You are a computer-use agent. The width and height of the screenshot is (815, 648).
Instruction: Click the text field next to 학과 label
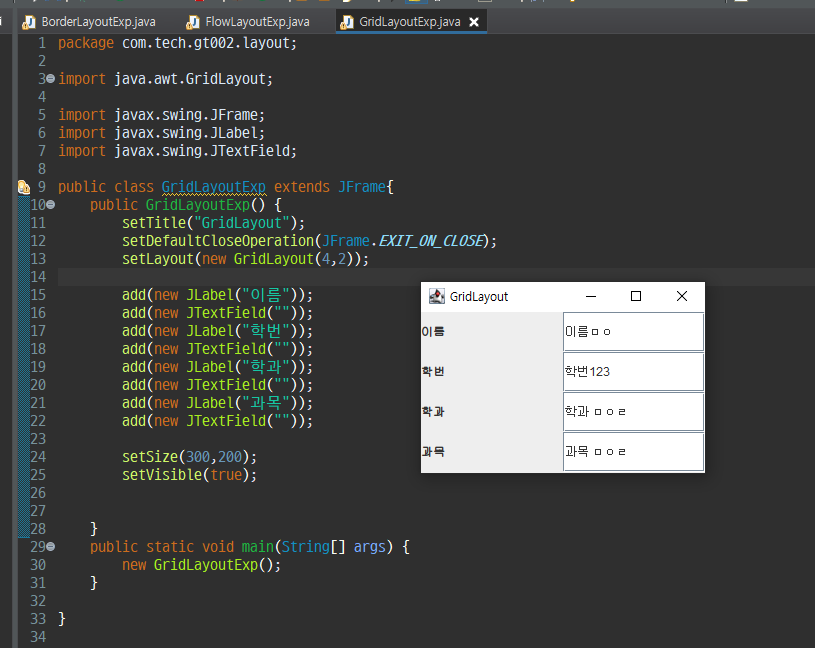point(633,412)
